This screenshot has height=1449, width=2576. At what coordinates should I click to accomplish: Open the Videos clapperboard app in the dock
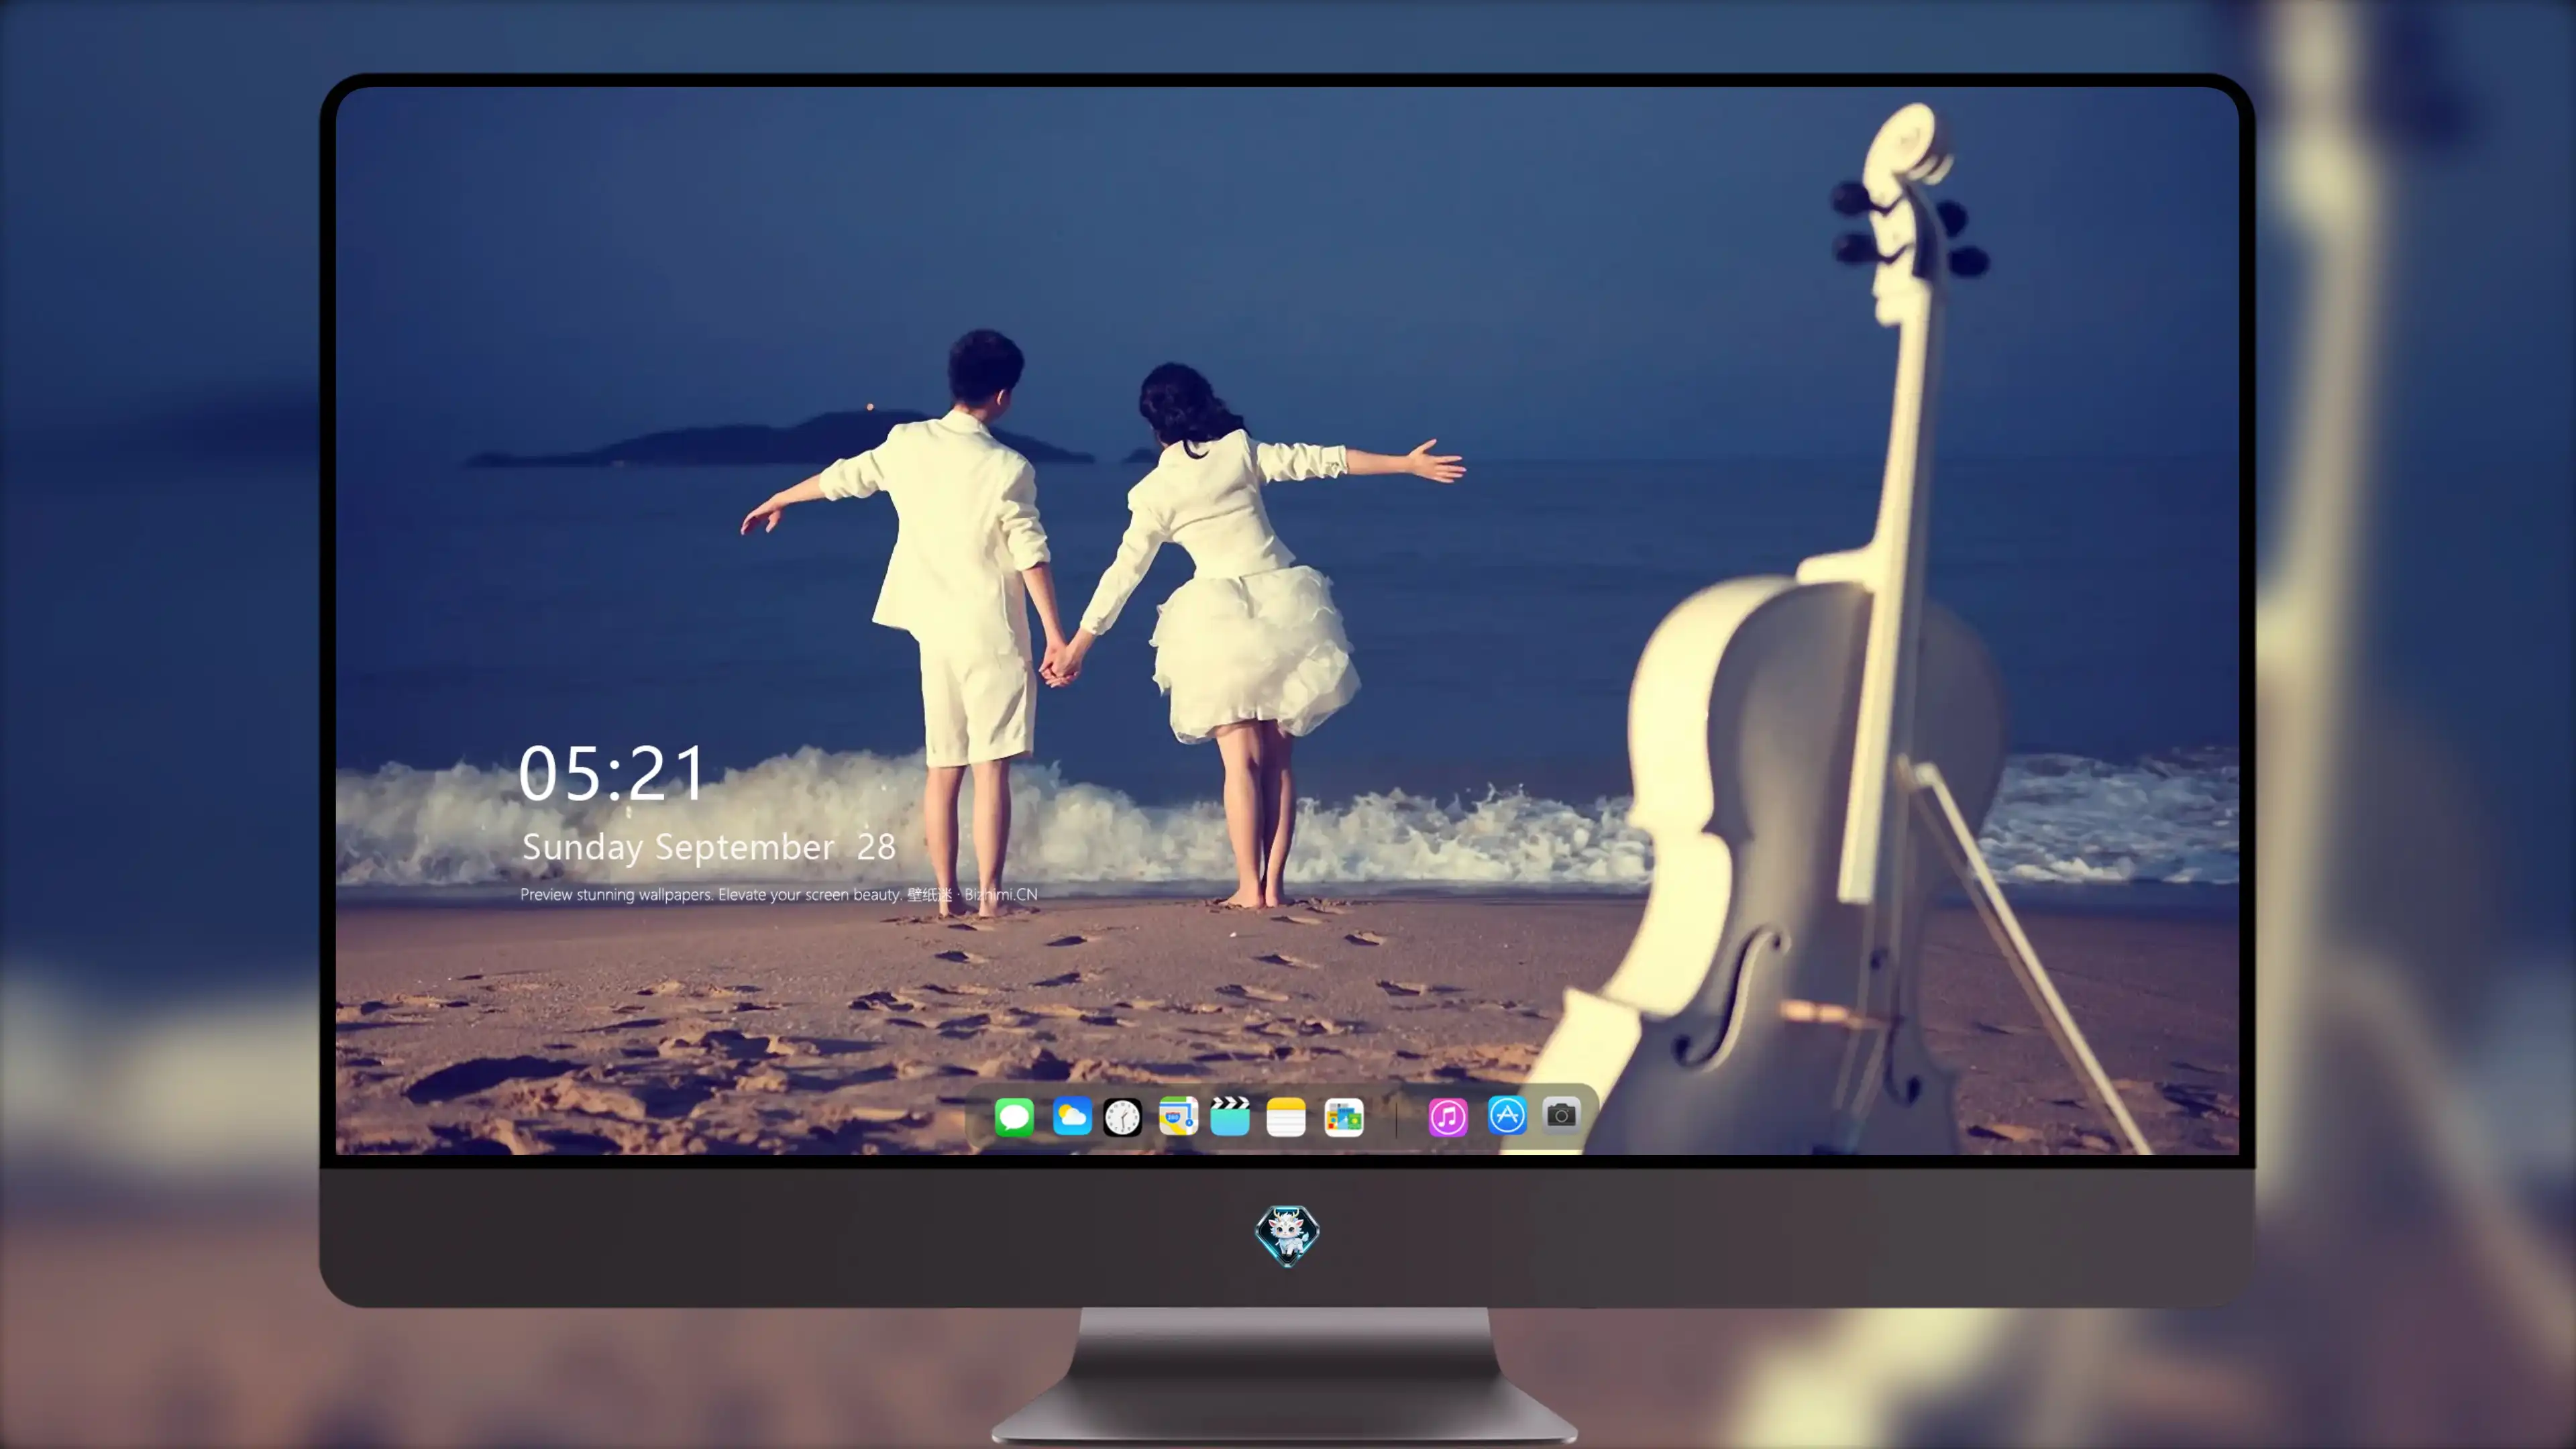click(x=1230, y=1116)
